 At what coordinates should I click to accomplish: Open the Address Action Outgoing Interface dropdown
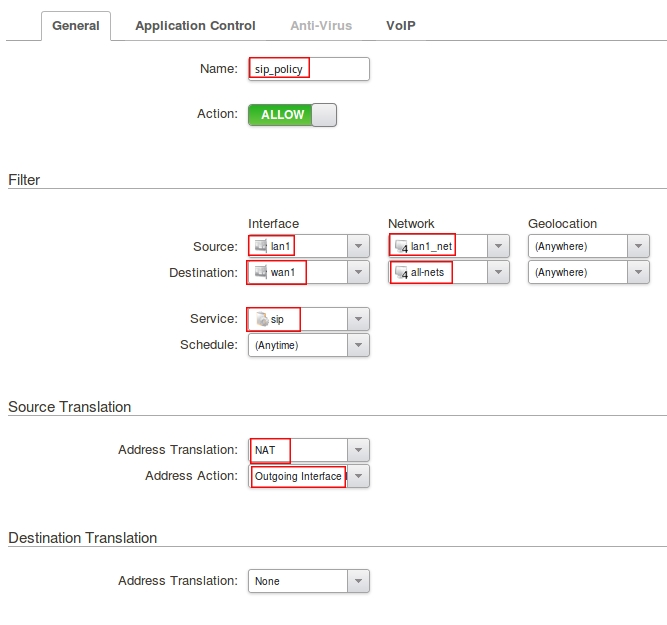tap(358, 476)
